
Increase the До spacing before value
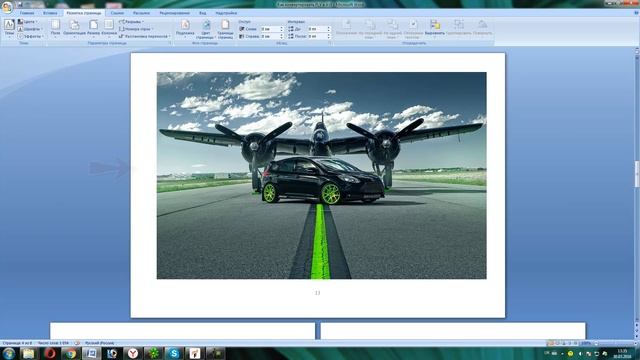pos(329,28)
